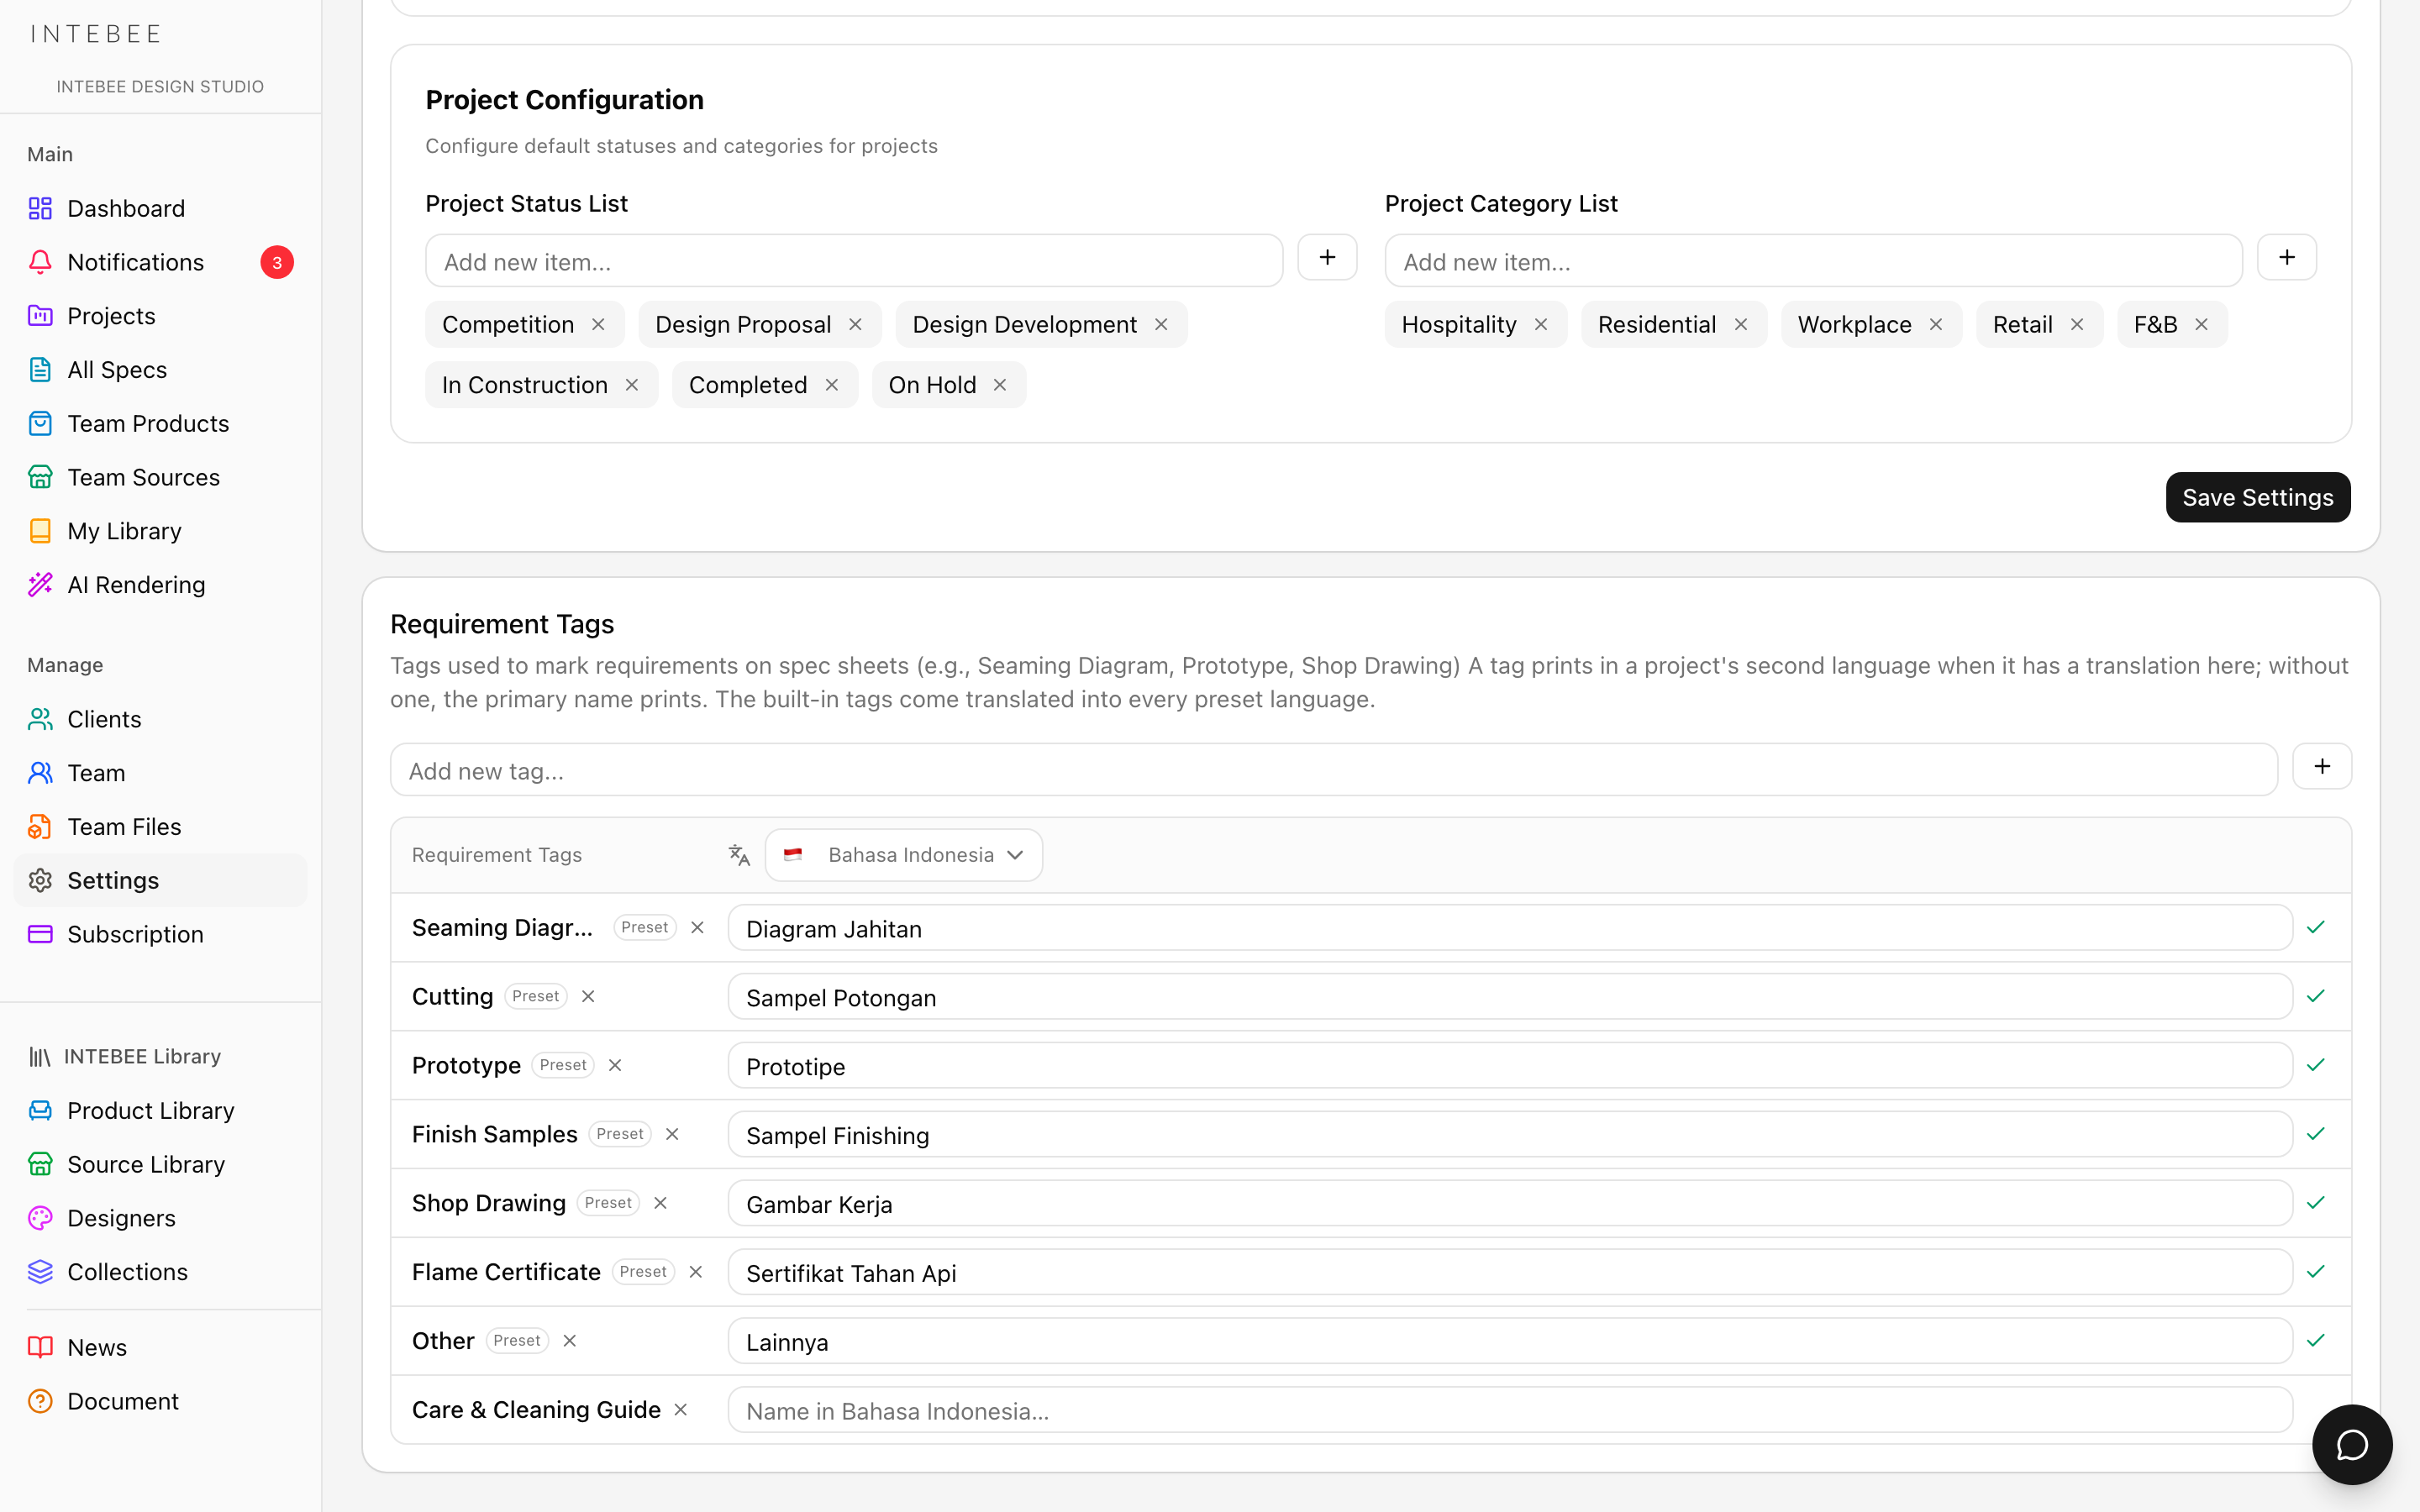The width and height of the screenshot is (2420, 1512).
Task: Click the Save Settings button
Action: pos(2258,497)
